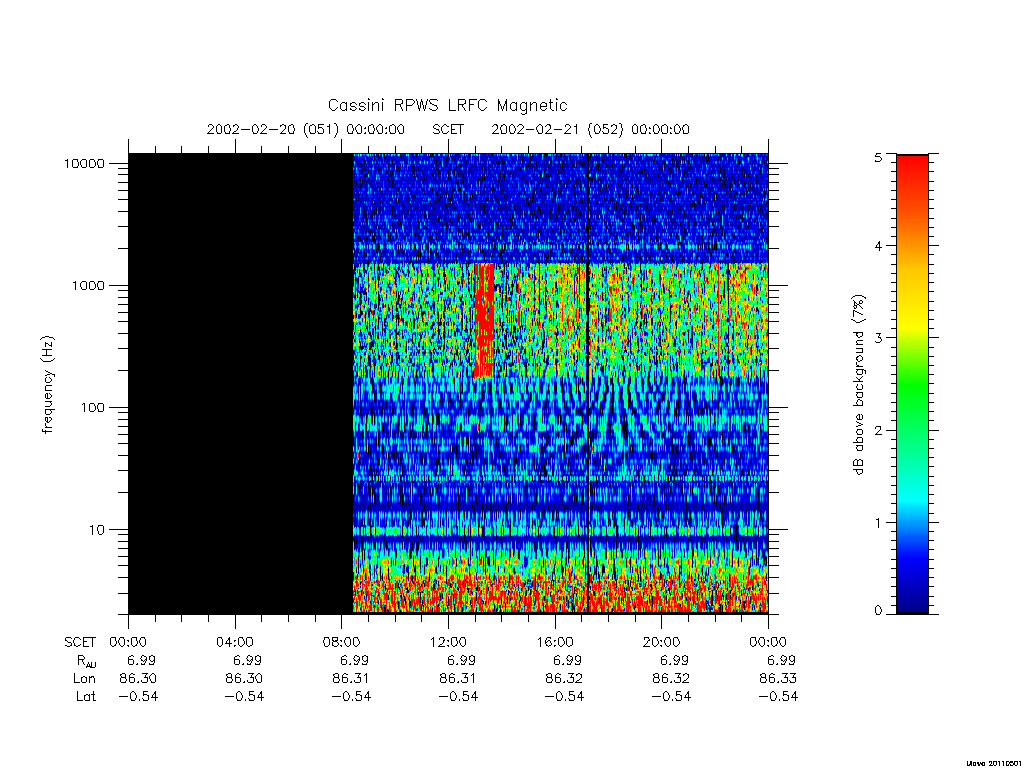Click the green middle section of the color bar
The height and width of the screenshot is (768, 1024).
(x=912, y=385)
